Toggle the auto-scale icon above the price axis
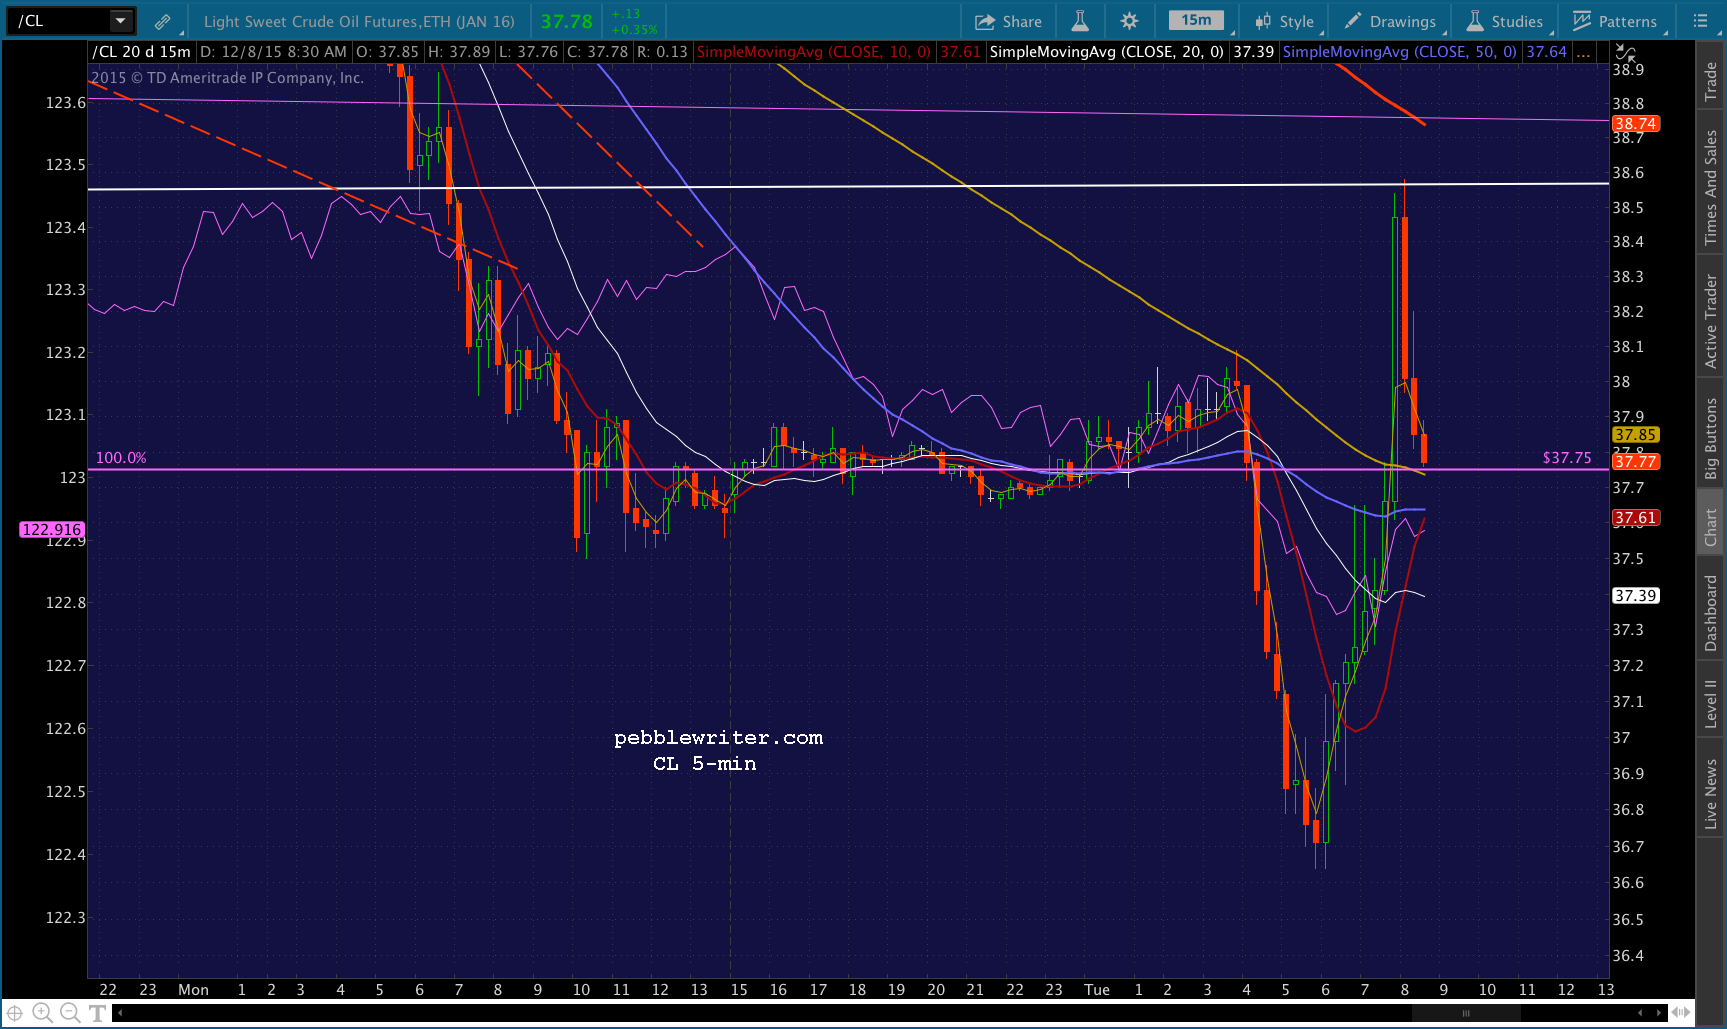This screenshot has height=1029, width=1727. (1626, 53)
